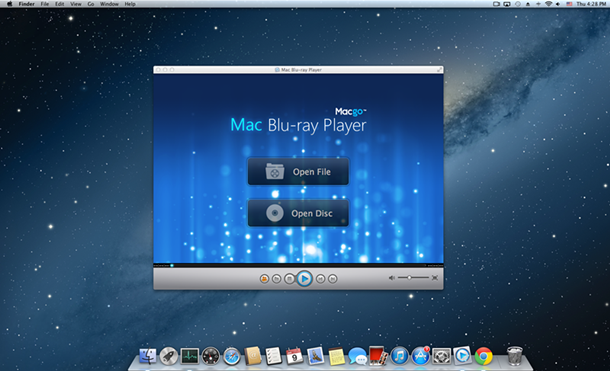610x371 pixels.
Task: Click the eject icon in menu bar
Action: click(x=528, y=4)
